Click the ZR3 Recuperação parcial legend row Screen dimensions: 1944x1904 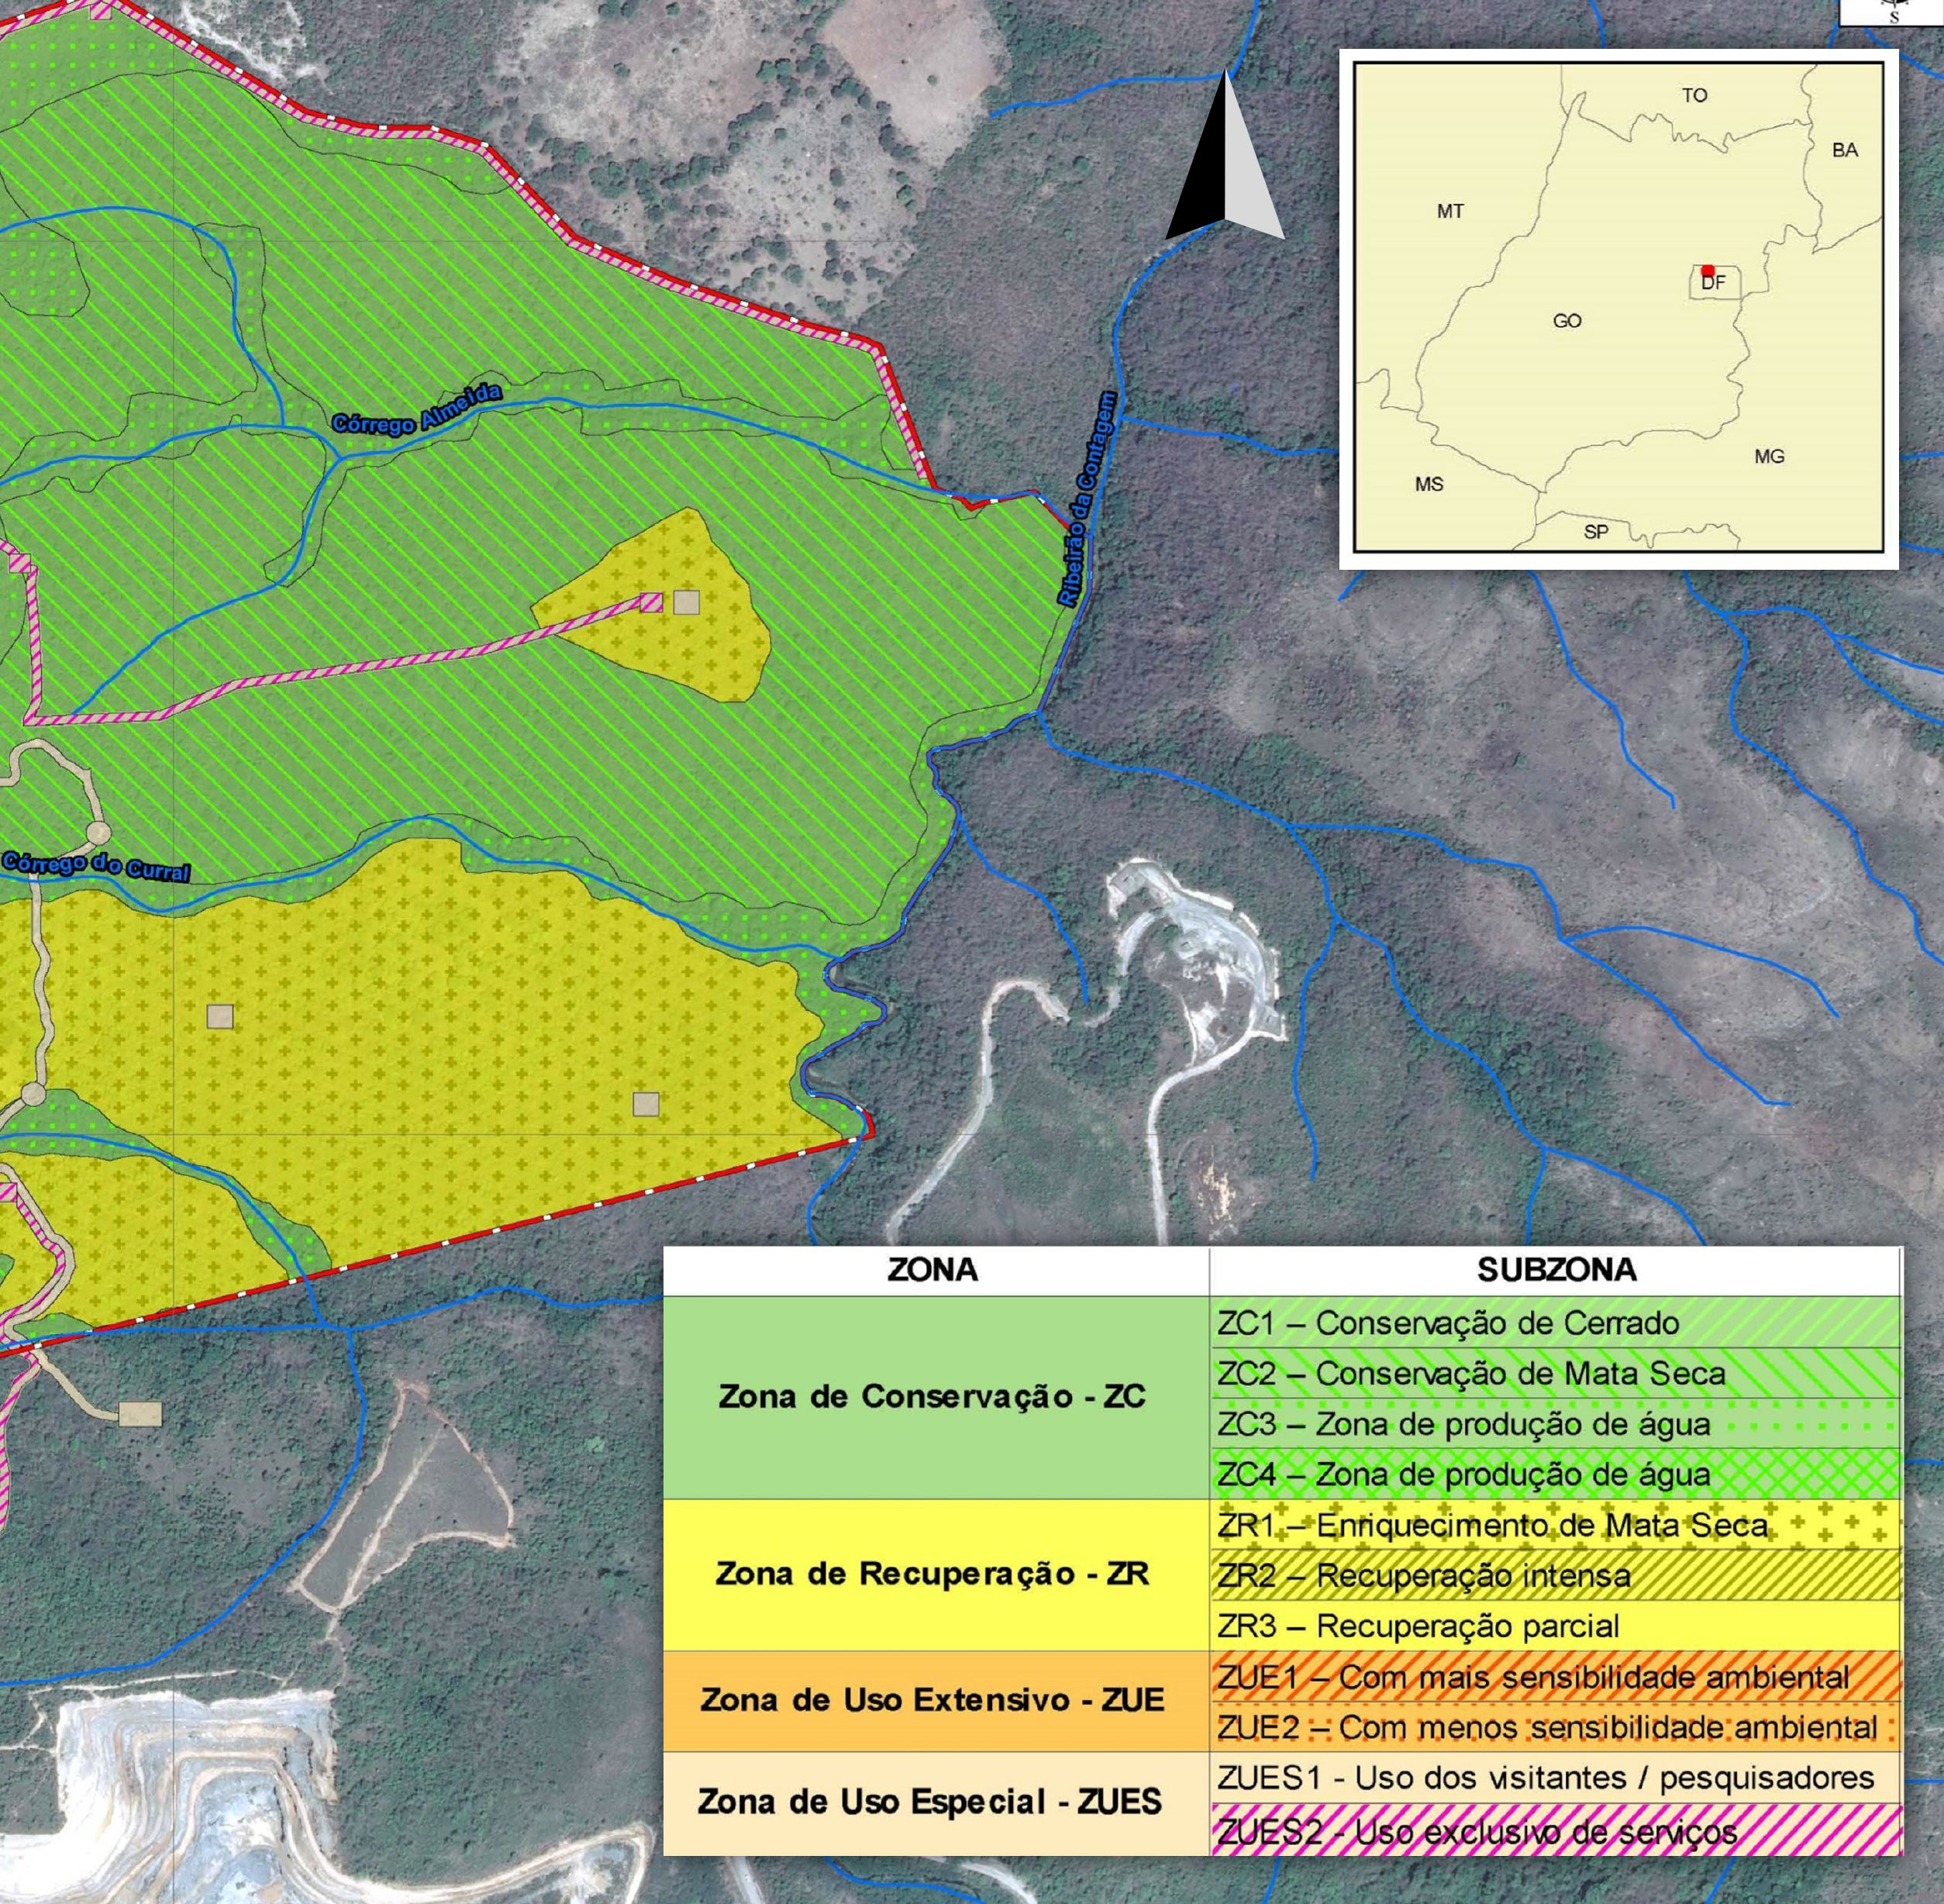[1556, 1626]
